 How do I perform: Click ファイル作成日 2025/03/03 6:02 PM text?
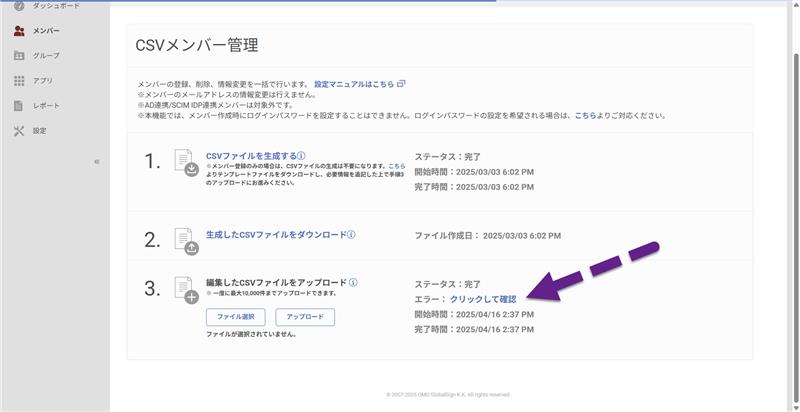coord(488,236)
